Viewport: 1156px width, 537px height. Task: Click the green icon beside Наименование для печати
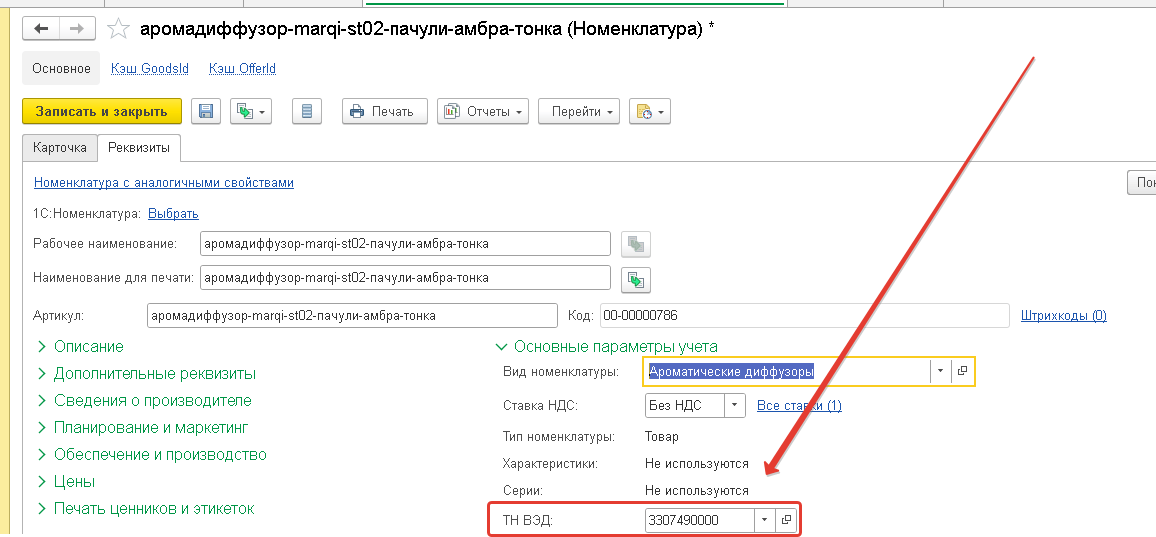click(x=636, y=277)
